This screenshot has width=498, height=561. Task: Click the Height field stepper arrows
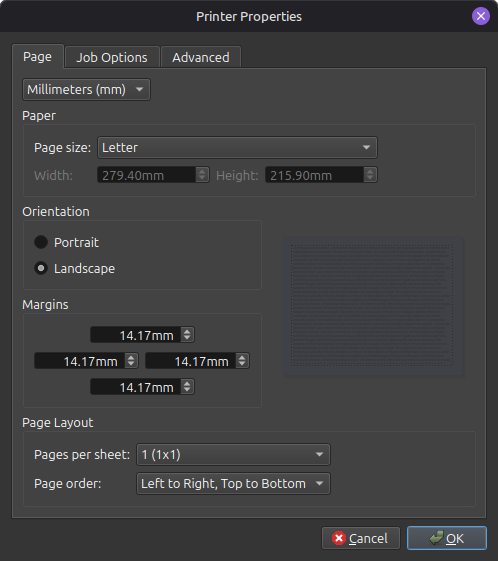(x=370, y=175)
